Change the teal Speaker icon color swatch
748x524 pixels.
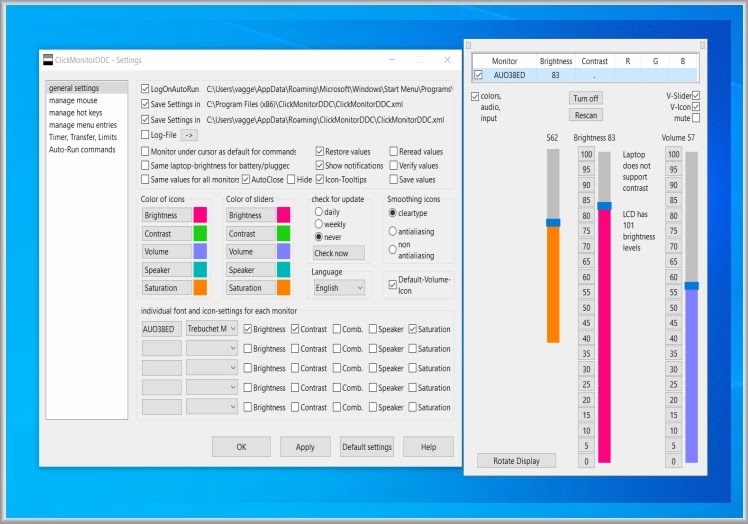click(x=200, y=270)
